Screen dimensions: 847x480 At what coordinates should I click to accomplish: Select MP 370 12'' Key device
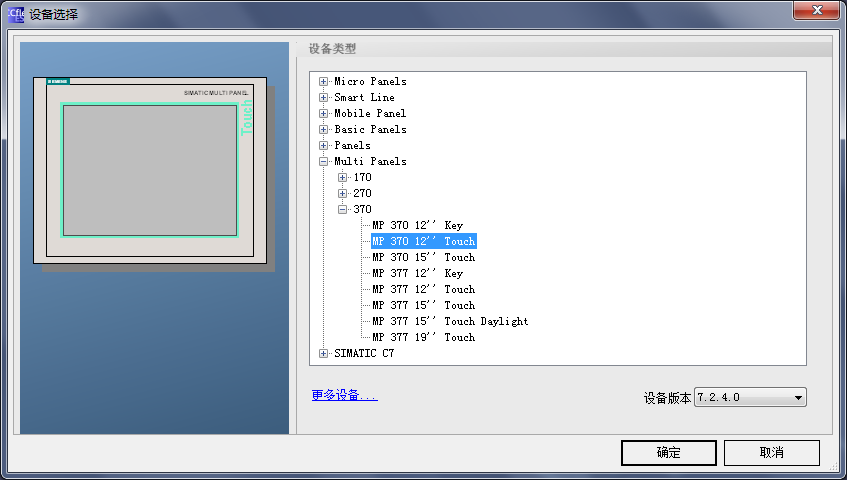(x=418, y=225)
